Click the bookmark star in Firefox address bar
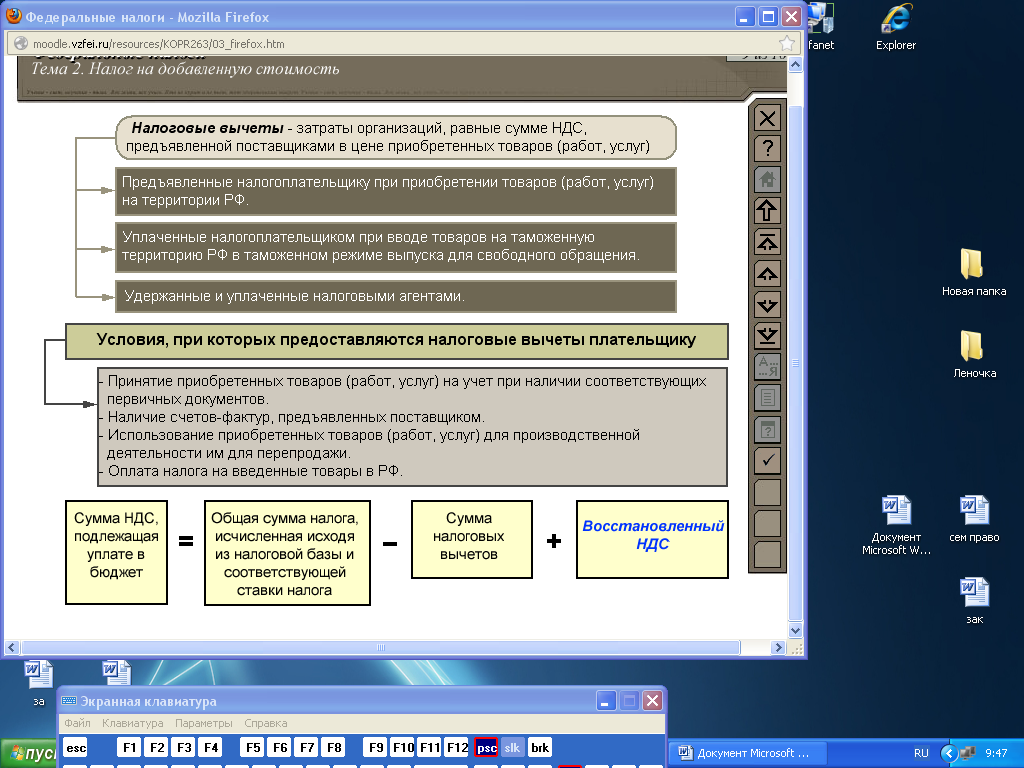Image resolution: width=1024 pixels, height=768 pixels. [786, 44]
